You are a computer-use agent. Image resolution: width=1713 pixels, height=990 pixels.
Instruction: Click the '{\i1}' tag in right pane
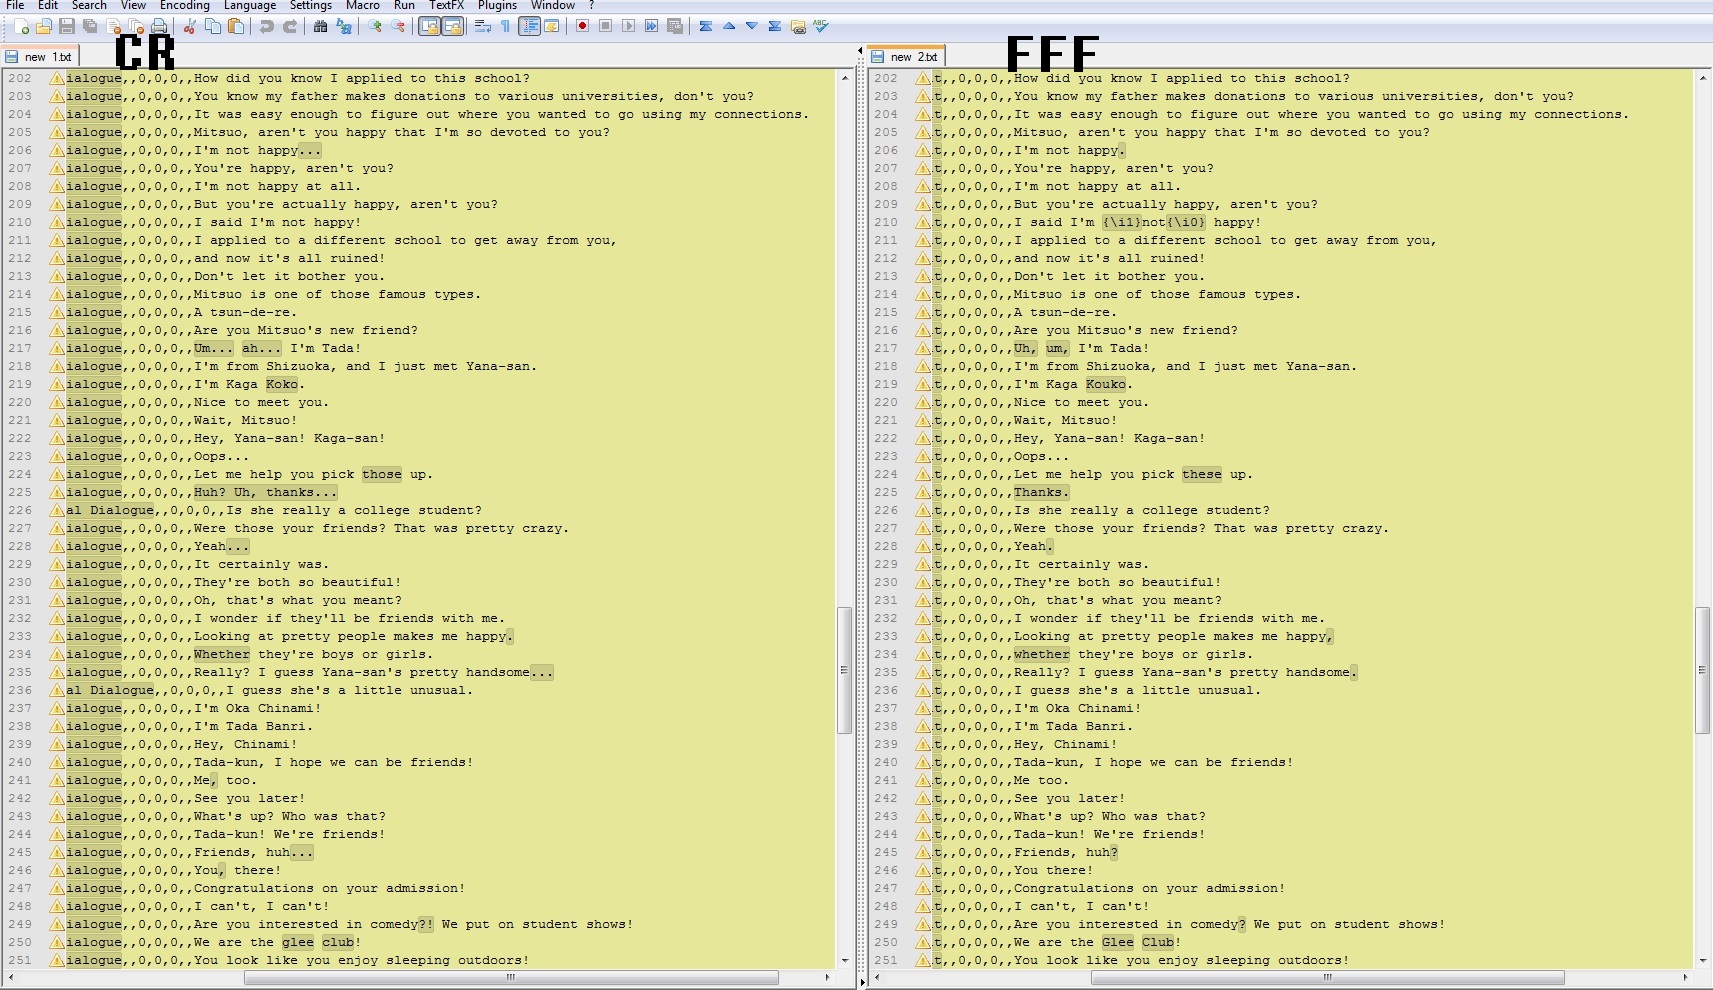pos(1122,222)
